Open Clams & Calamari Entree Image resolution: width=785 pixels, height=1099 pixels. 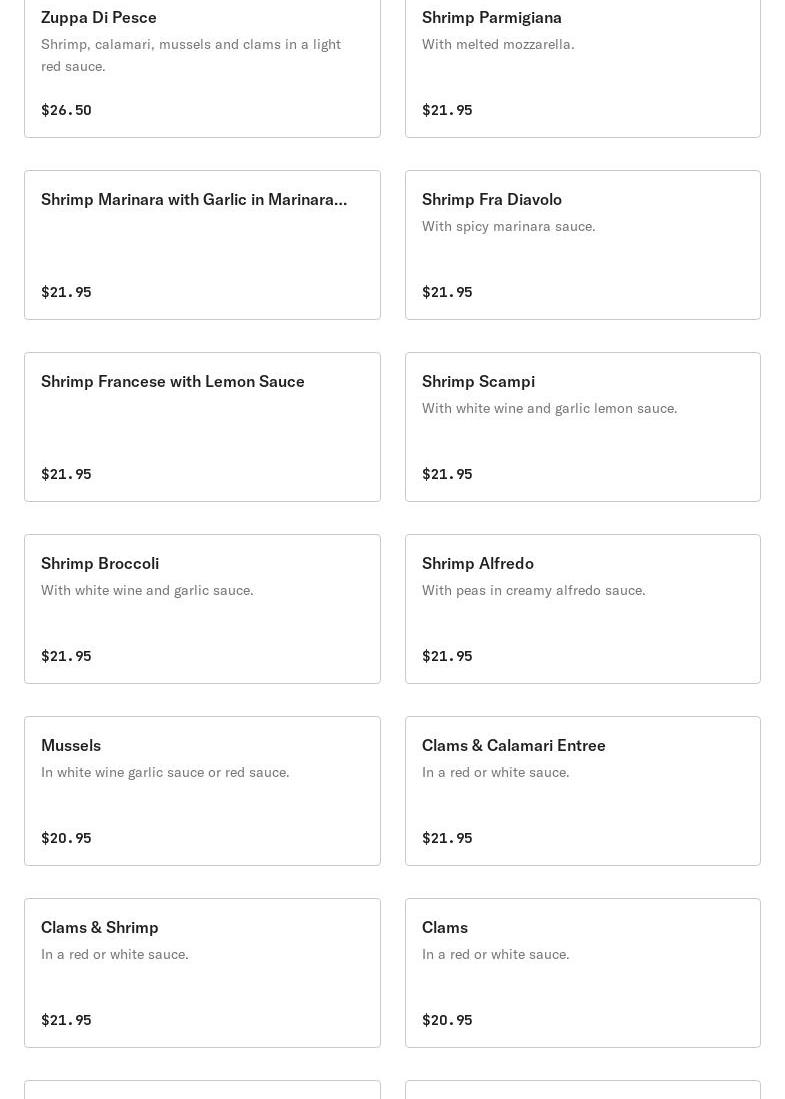tap(582, 791)
